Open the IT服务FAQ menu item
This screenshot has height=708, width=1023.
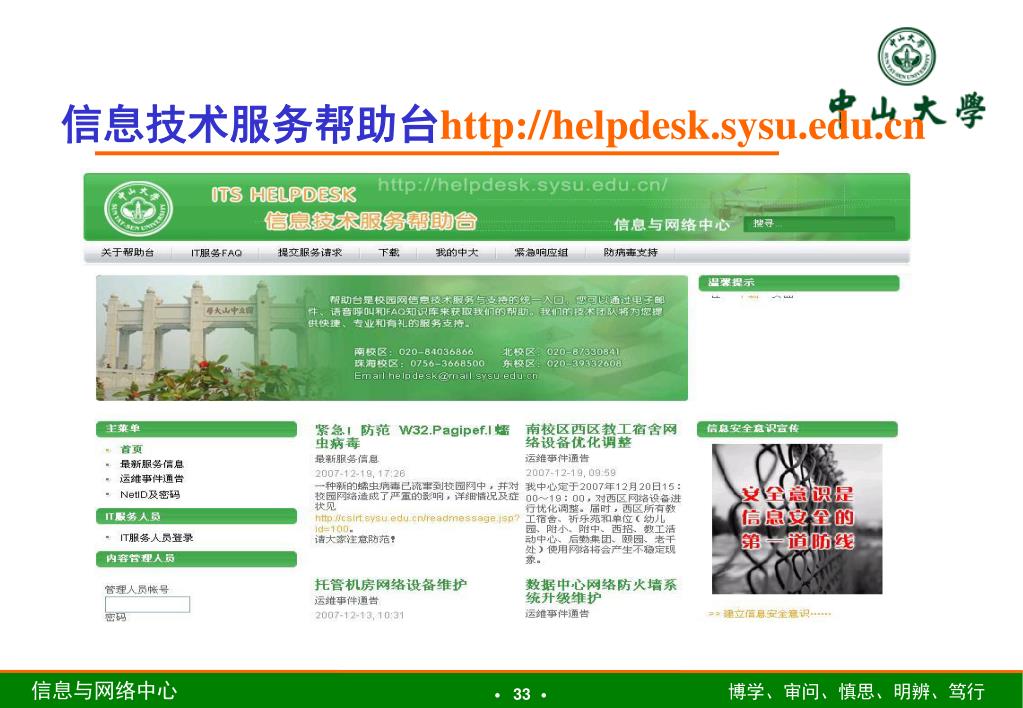pos(216,253)
